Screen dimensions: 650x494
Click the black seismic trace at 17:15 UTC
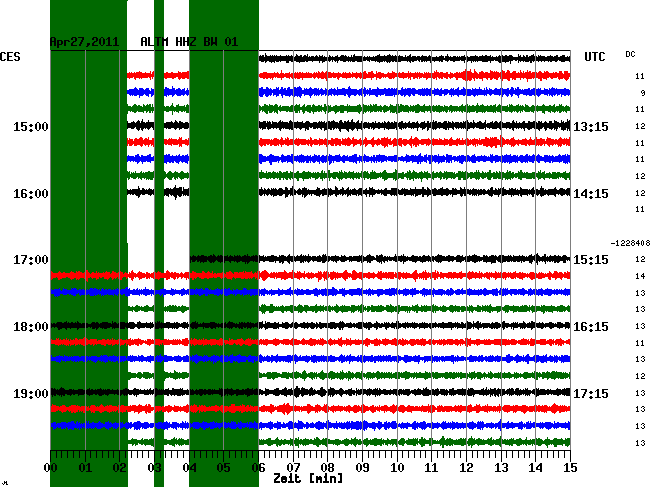pos(310,392)
